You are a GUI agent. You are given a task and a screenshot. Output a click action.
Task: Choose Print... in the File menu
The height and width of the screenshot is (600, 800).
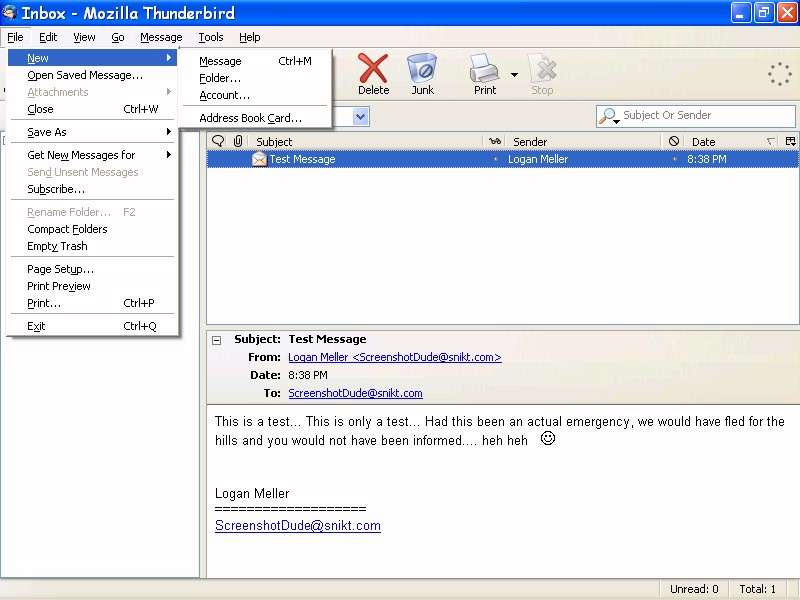pyautogui.click(x=92, y=303)
